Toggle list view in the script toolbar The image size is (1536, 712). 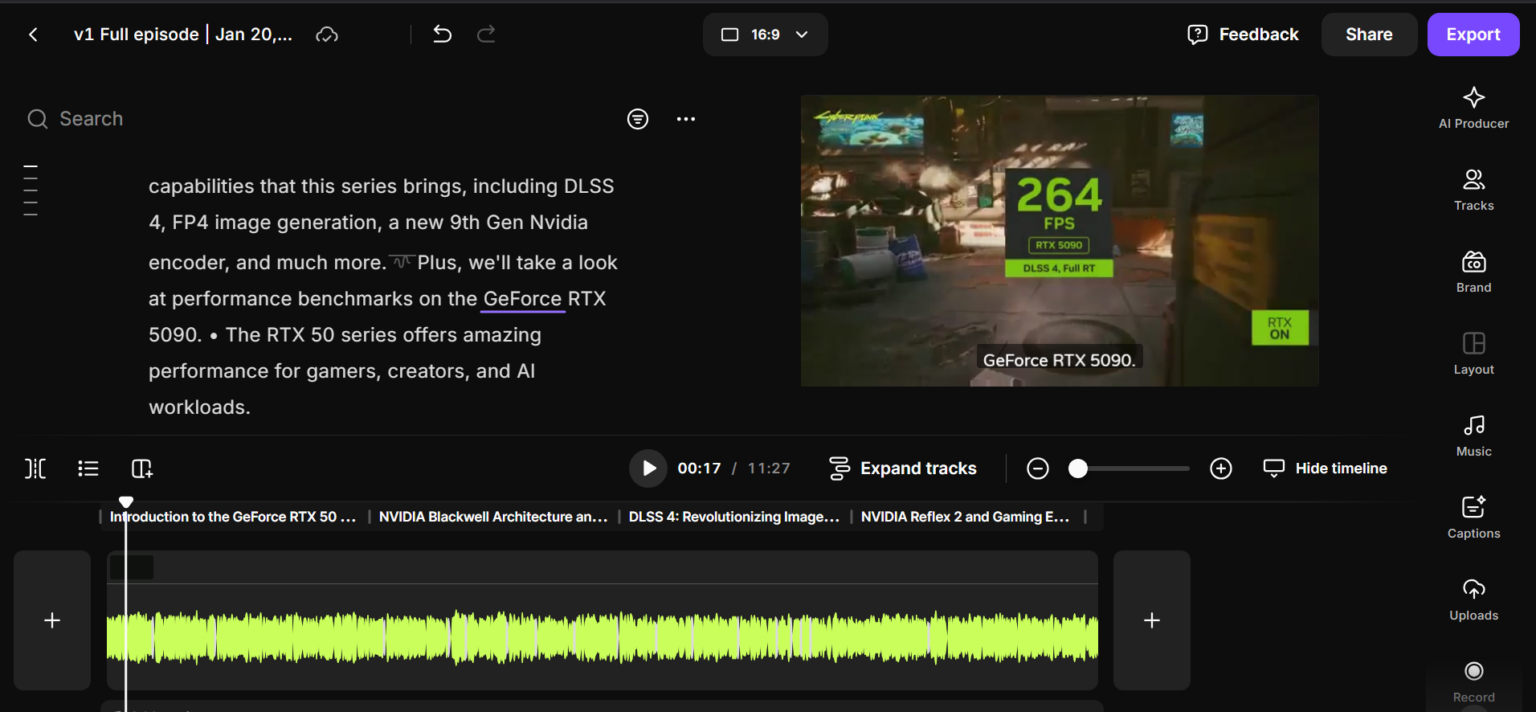pos(88,468)
